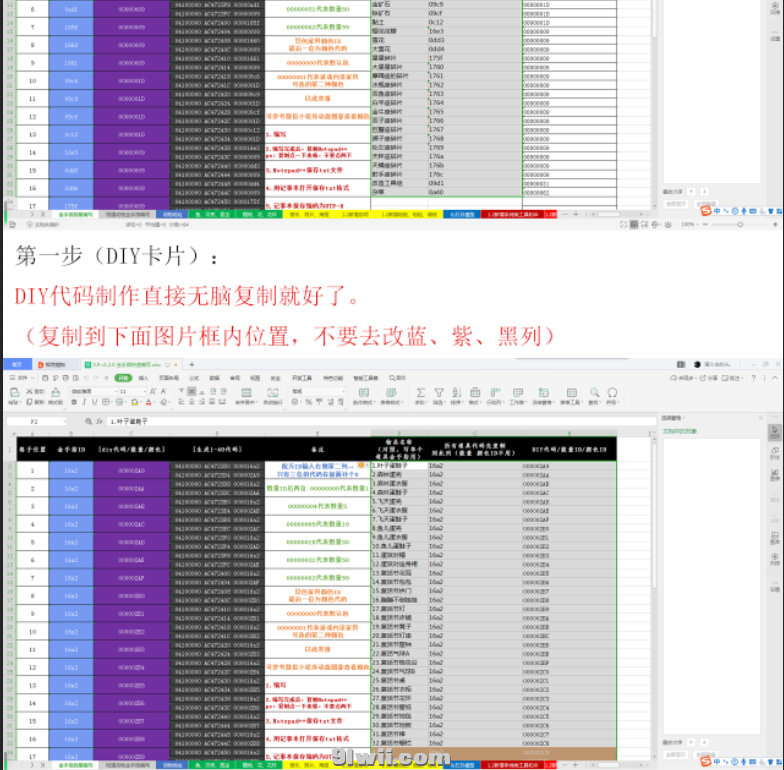
Task: Click the help question mark icon
Action: pyautogui.click(x=754, y=378)
